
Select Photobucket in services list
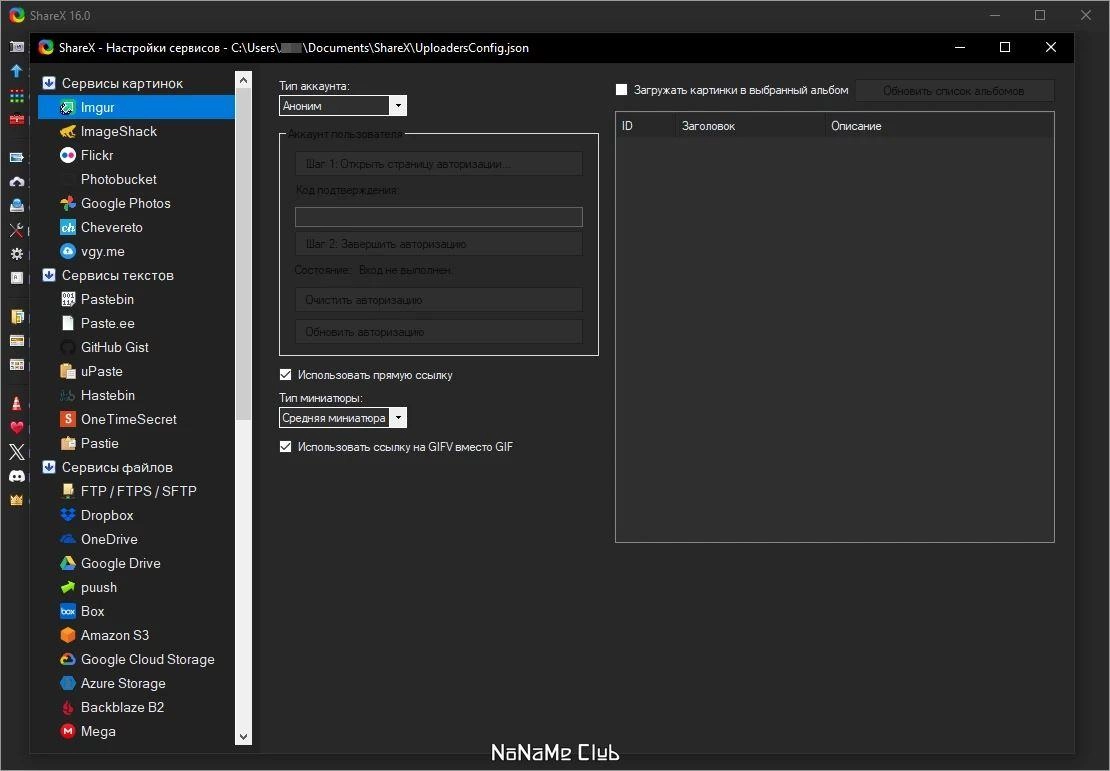119,180
